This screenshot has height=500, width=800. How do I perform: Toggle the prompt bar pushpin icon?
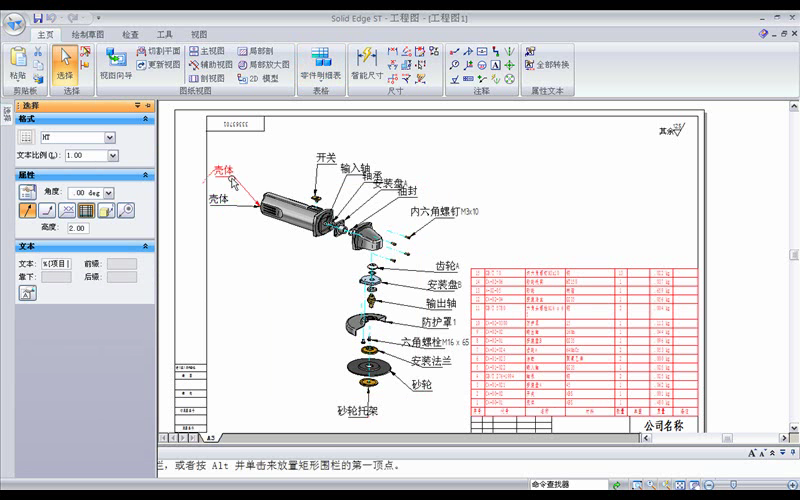[x=793, y=453]
